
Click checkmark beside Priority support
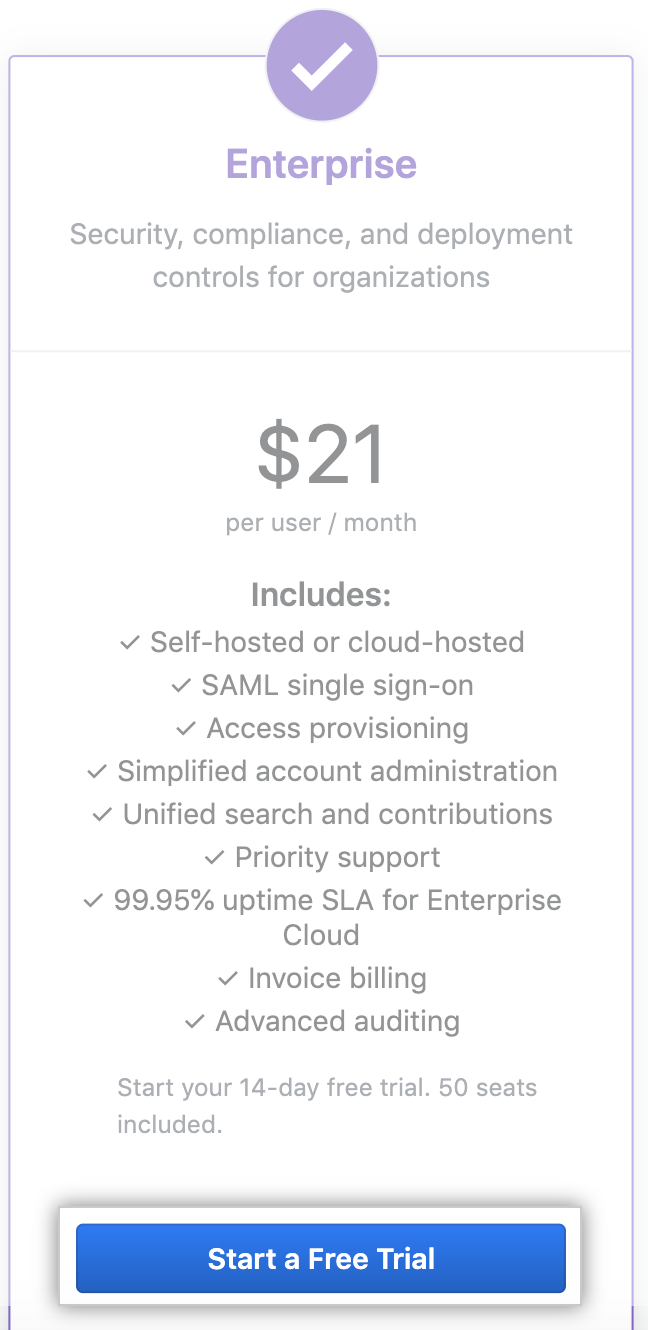click(x=214, y=858)
